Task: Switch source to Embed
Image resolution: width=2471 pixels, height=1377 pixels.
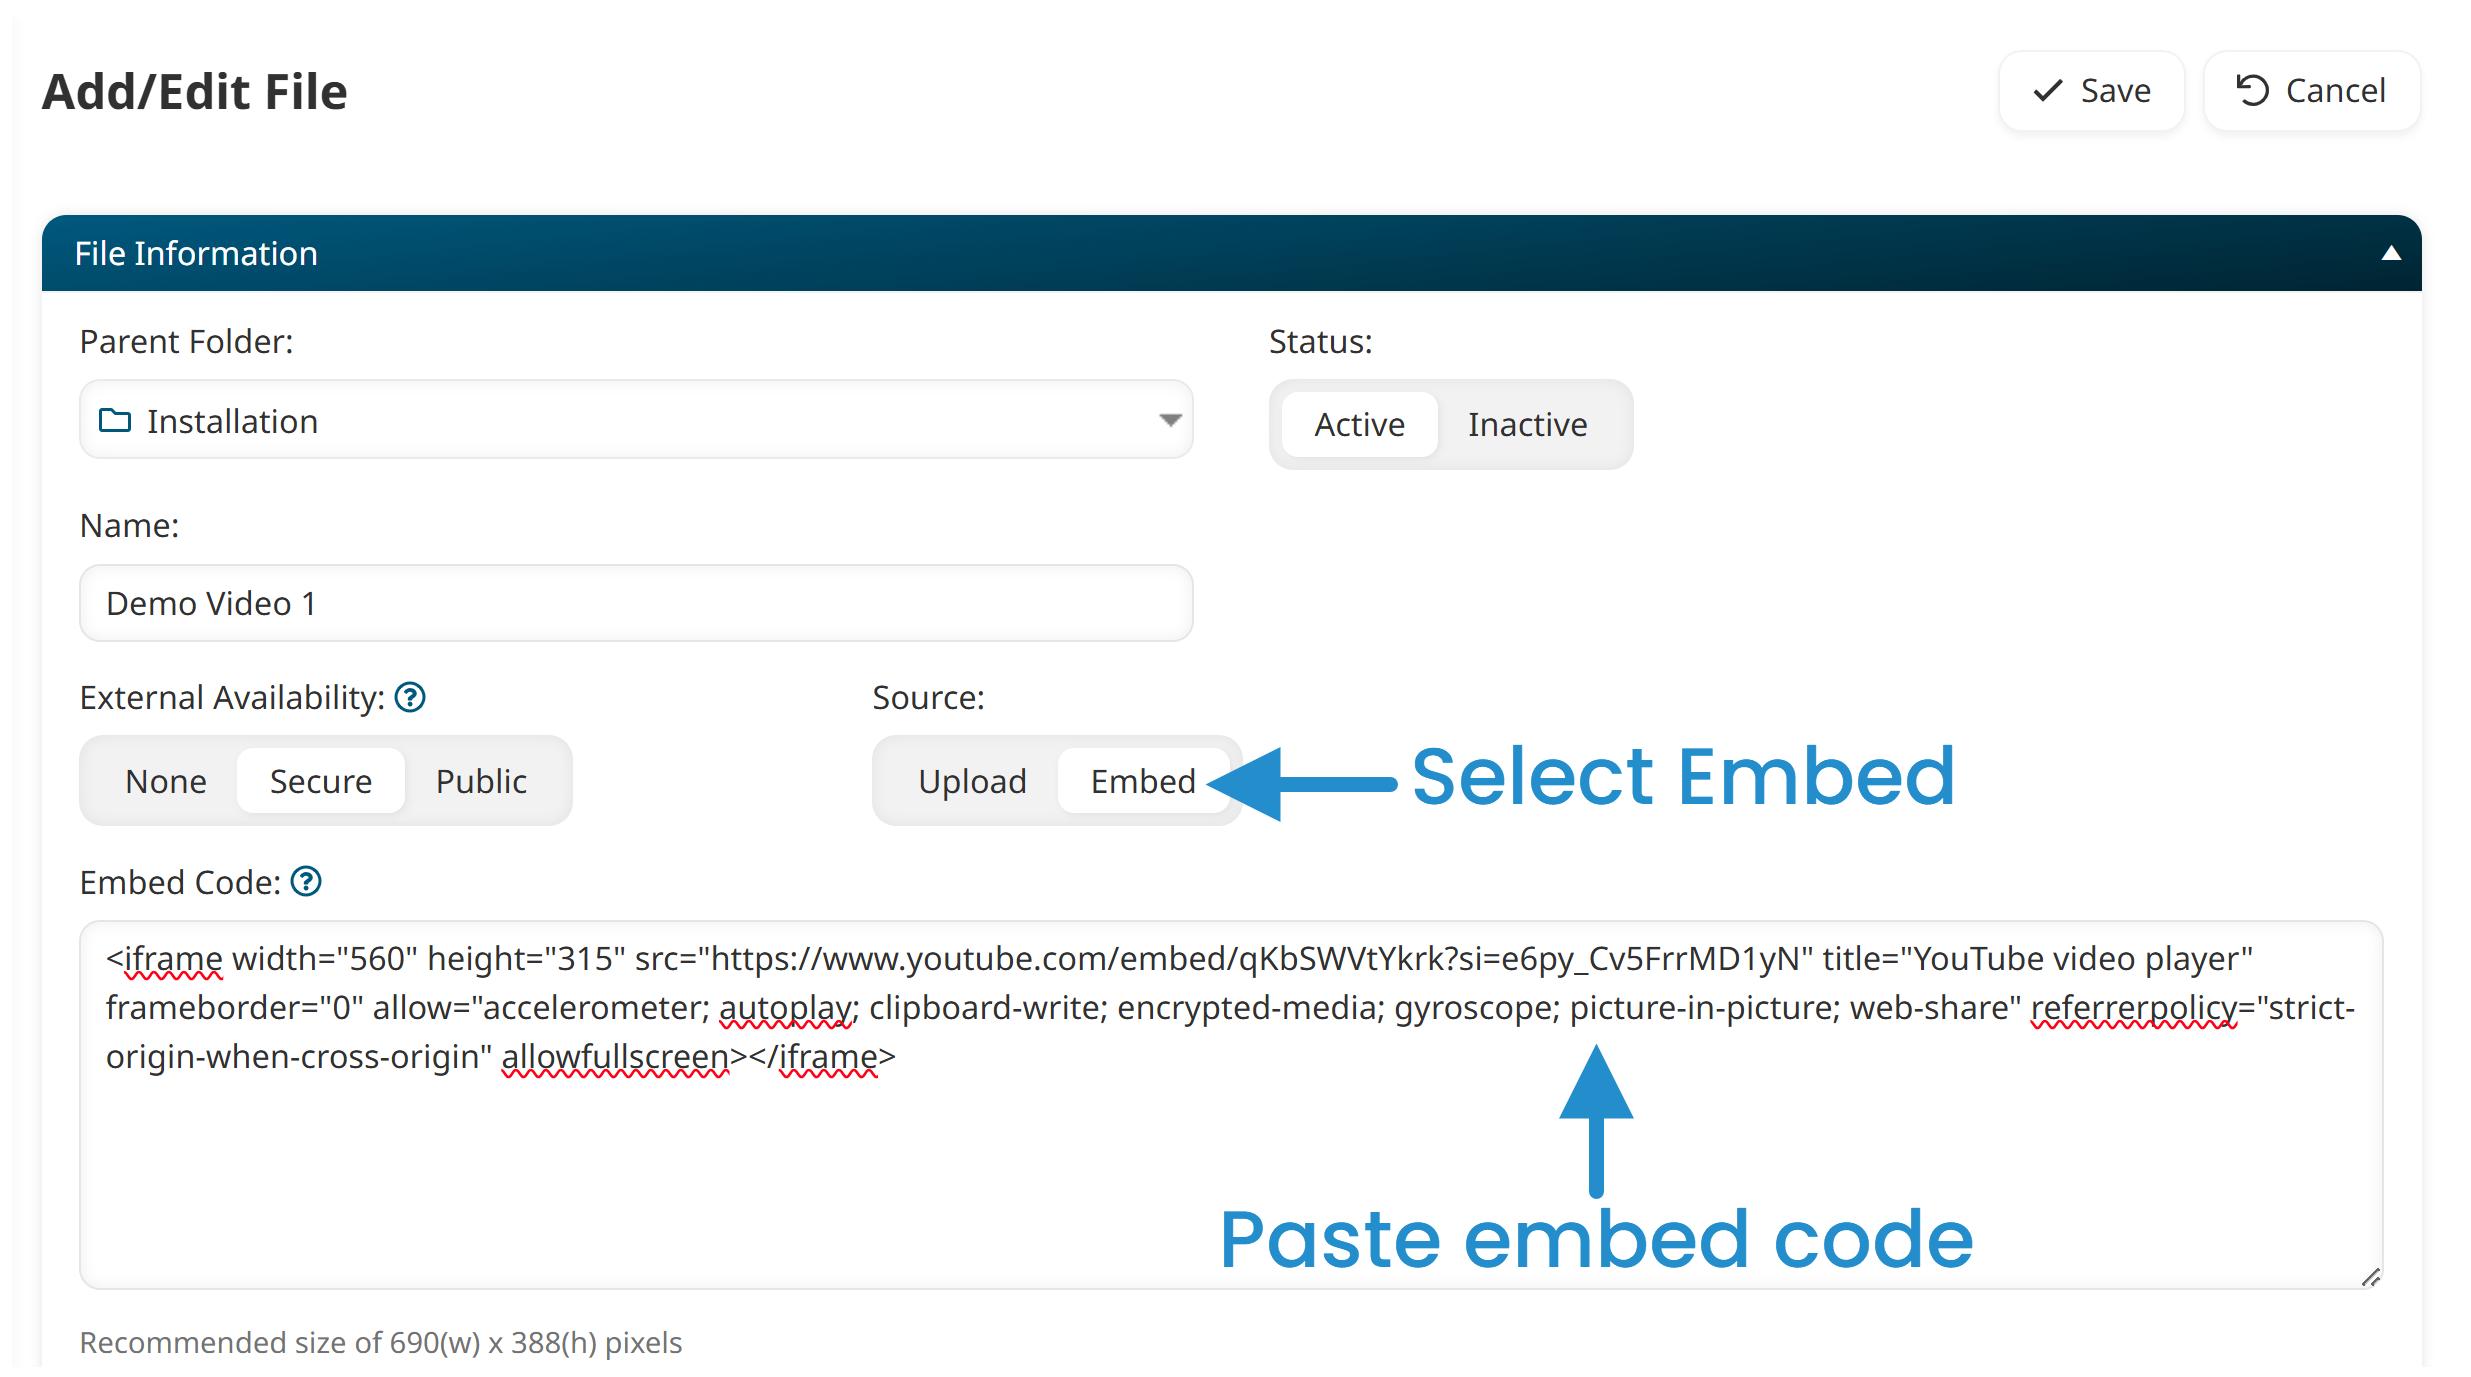Action: click(1143, 781)
